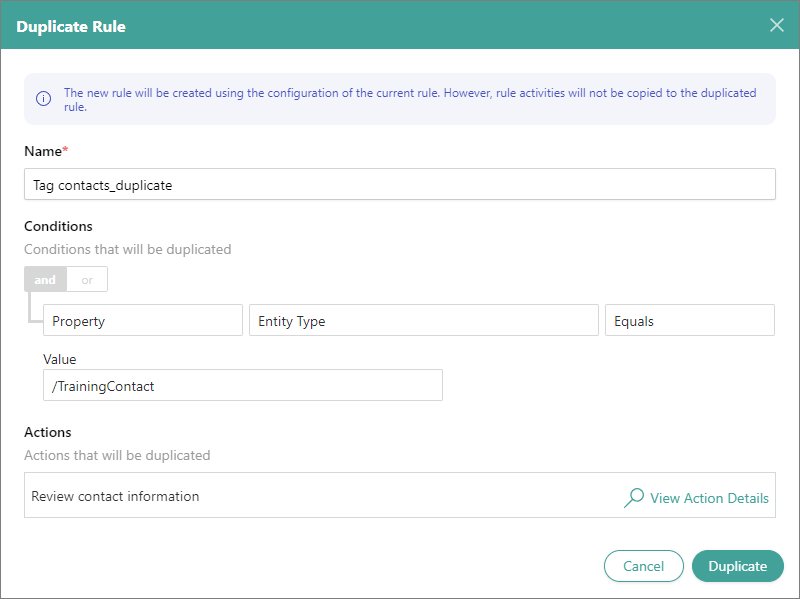Open the Equals operator field

point(689,321)
